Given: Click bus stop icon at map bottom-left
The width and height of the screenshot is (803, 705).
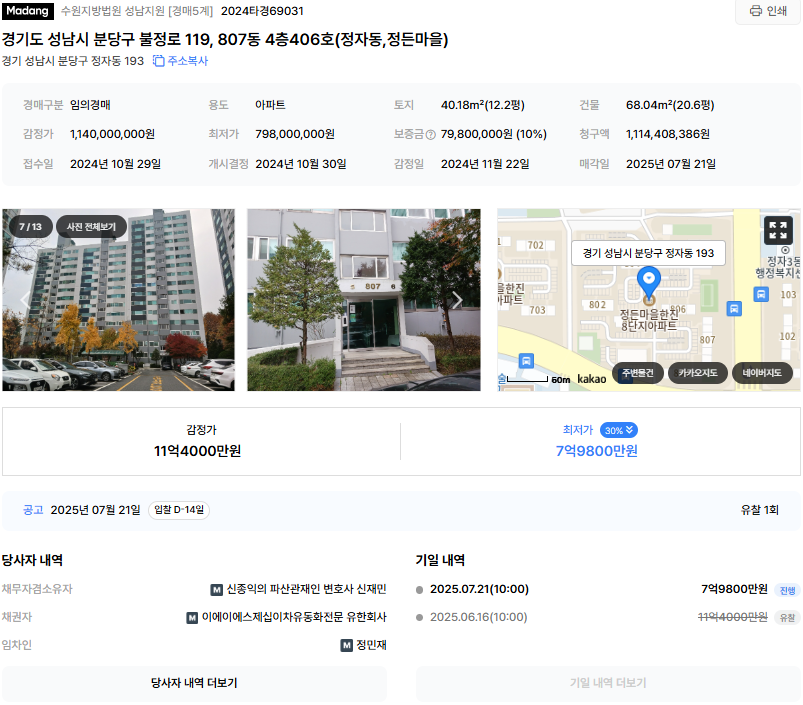Looking at the screenshot, I should (x=526, y=361).
